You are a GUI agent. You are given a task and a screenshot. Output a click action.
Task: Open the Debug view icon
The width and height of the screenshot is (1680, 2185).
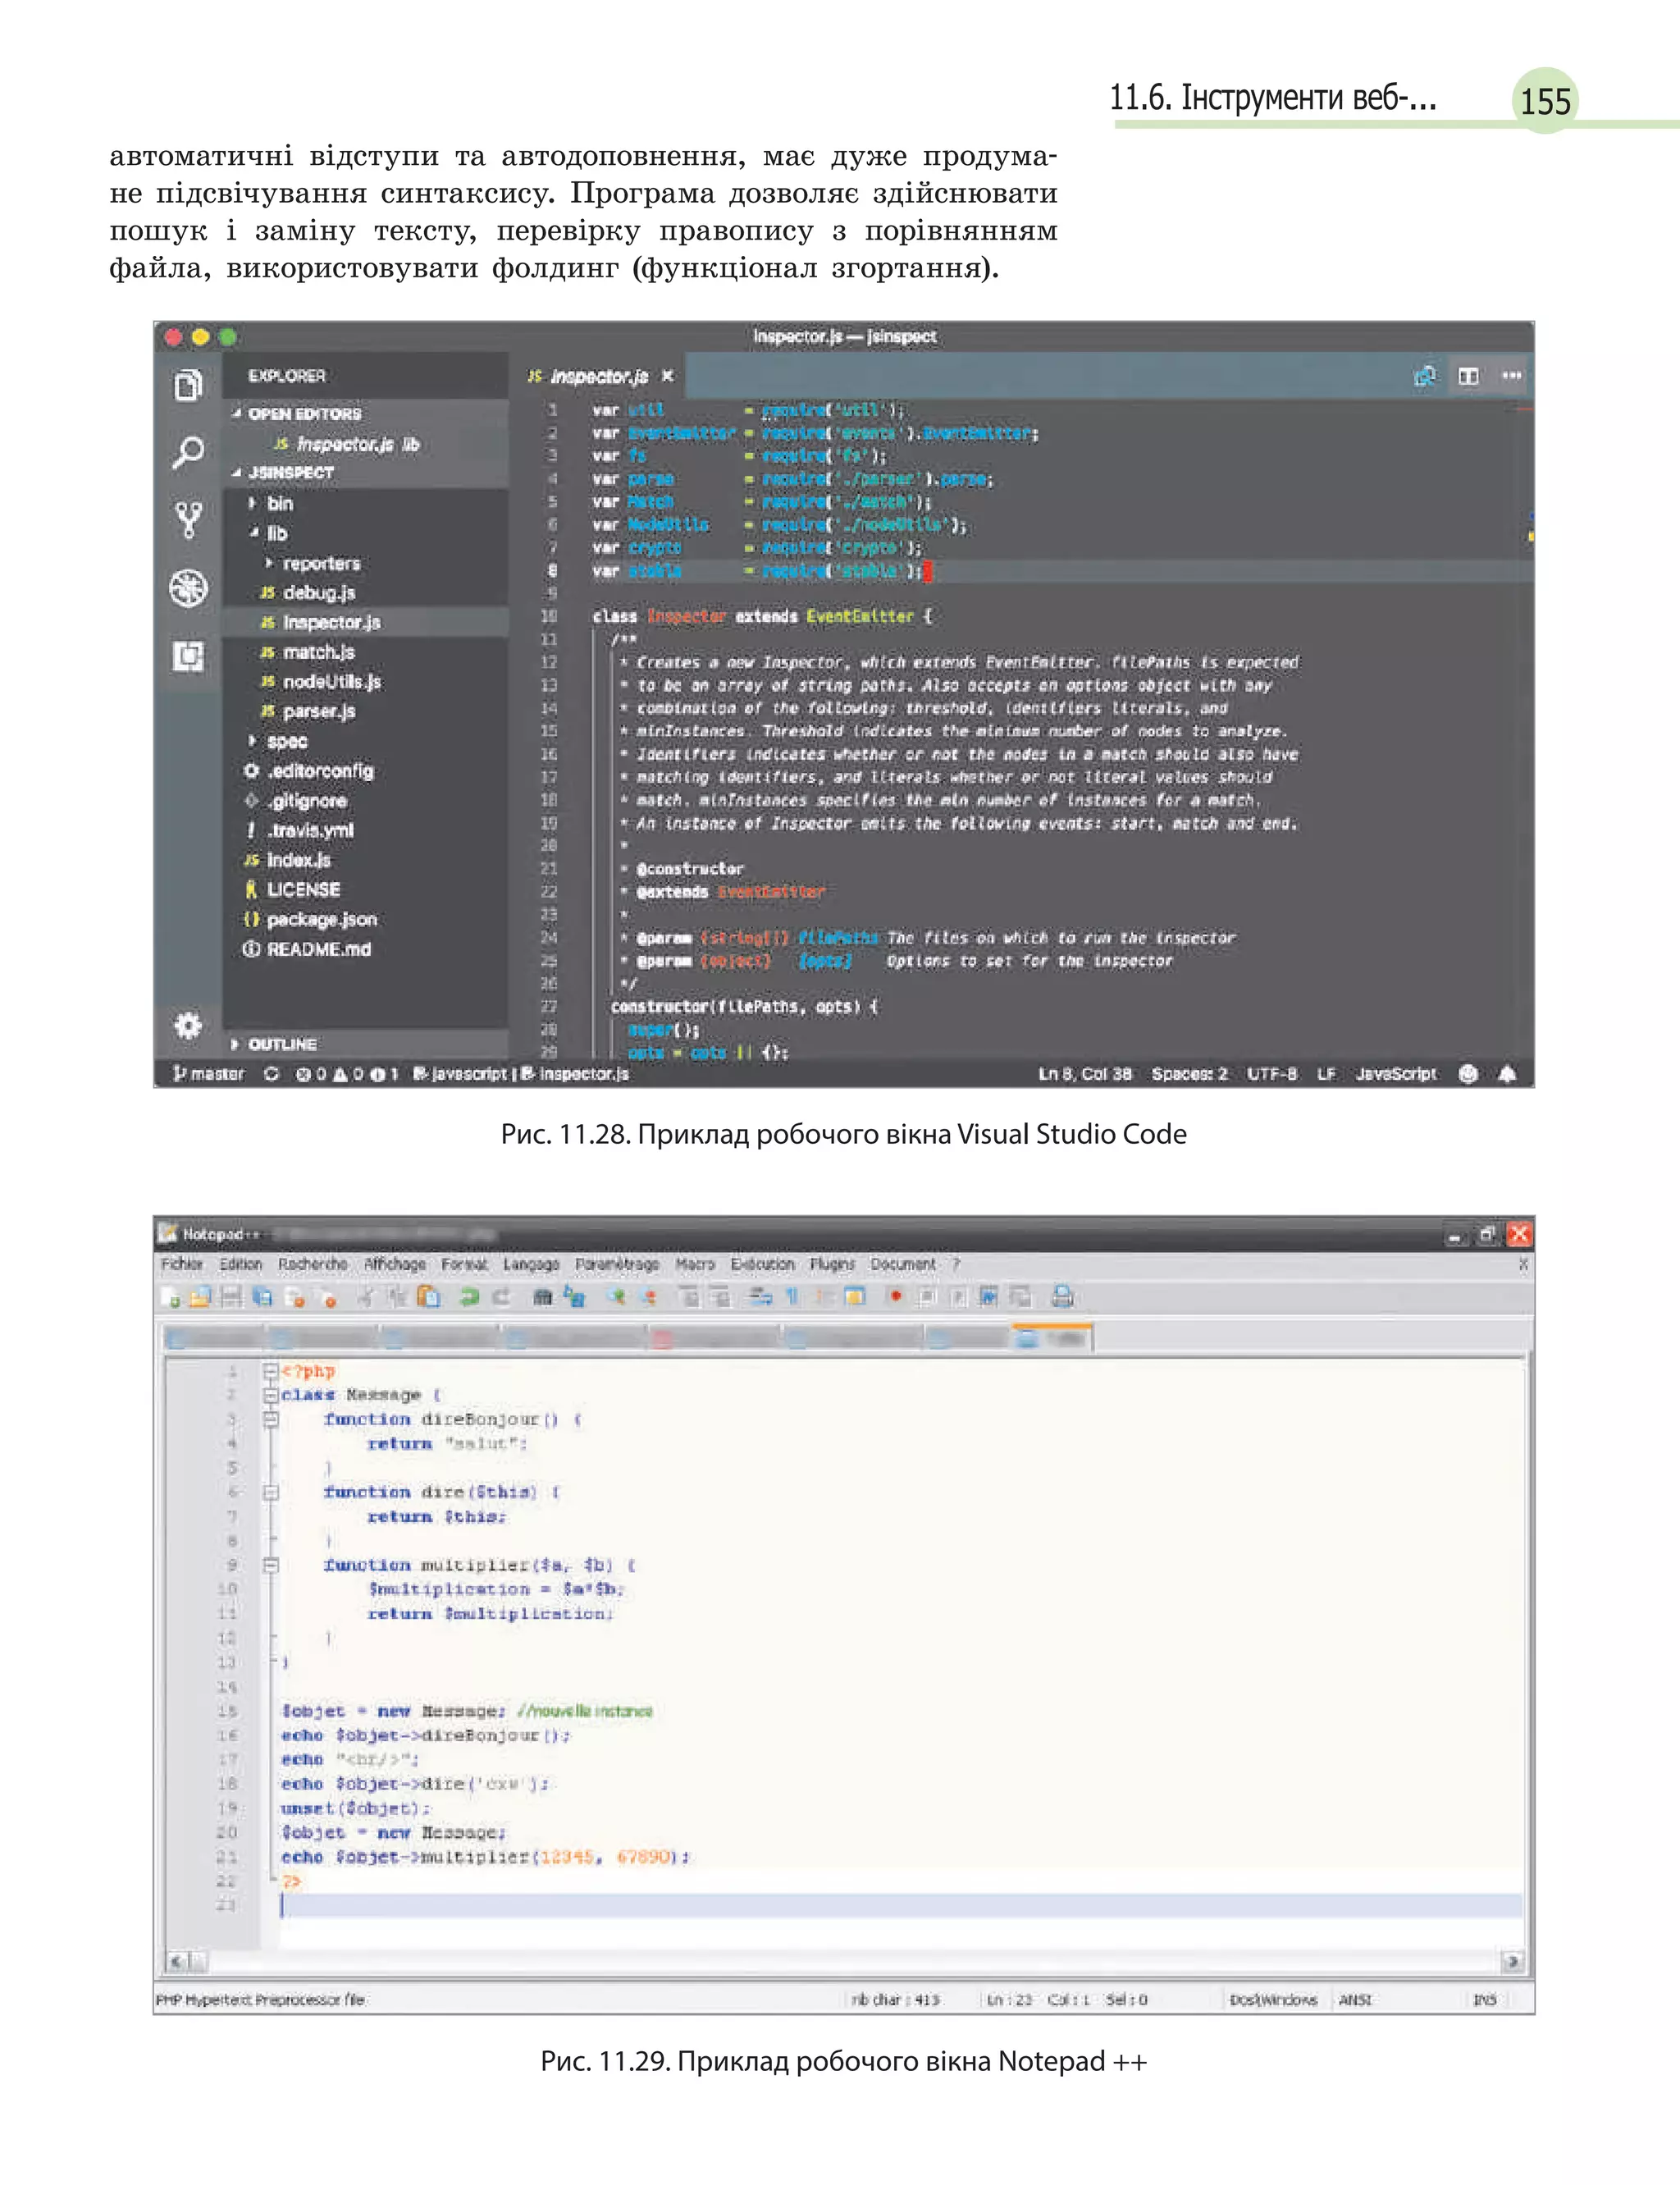pyautogui.click(x=188, y=588)
